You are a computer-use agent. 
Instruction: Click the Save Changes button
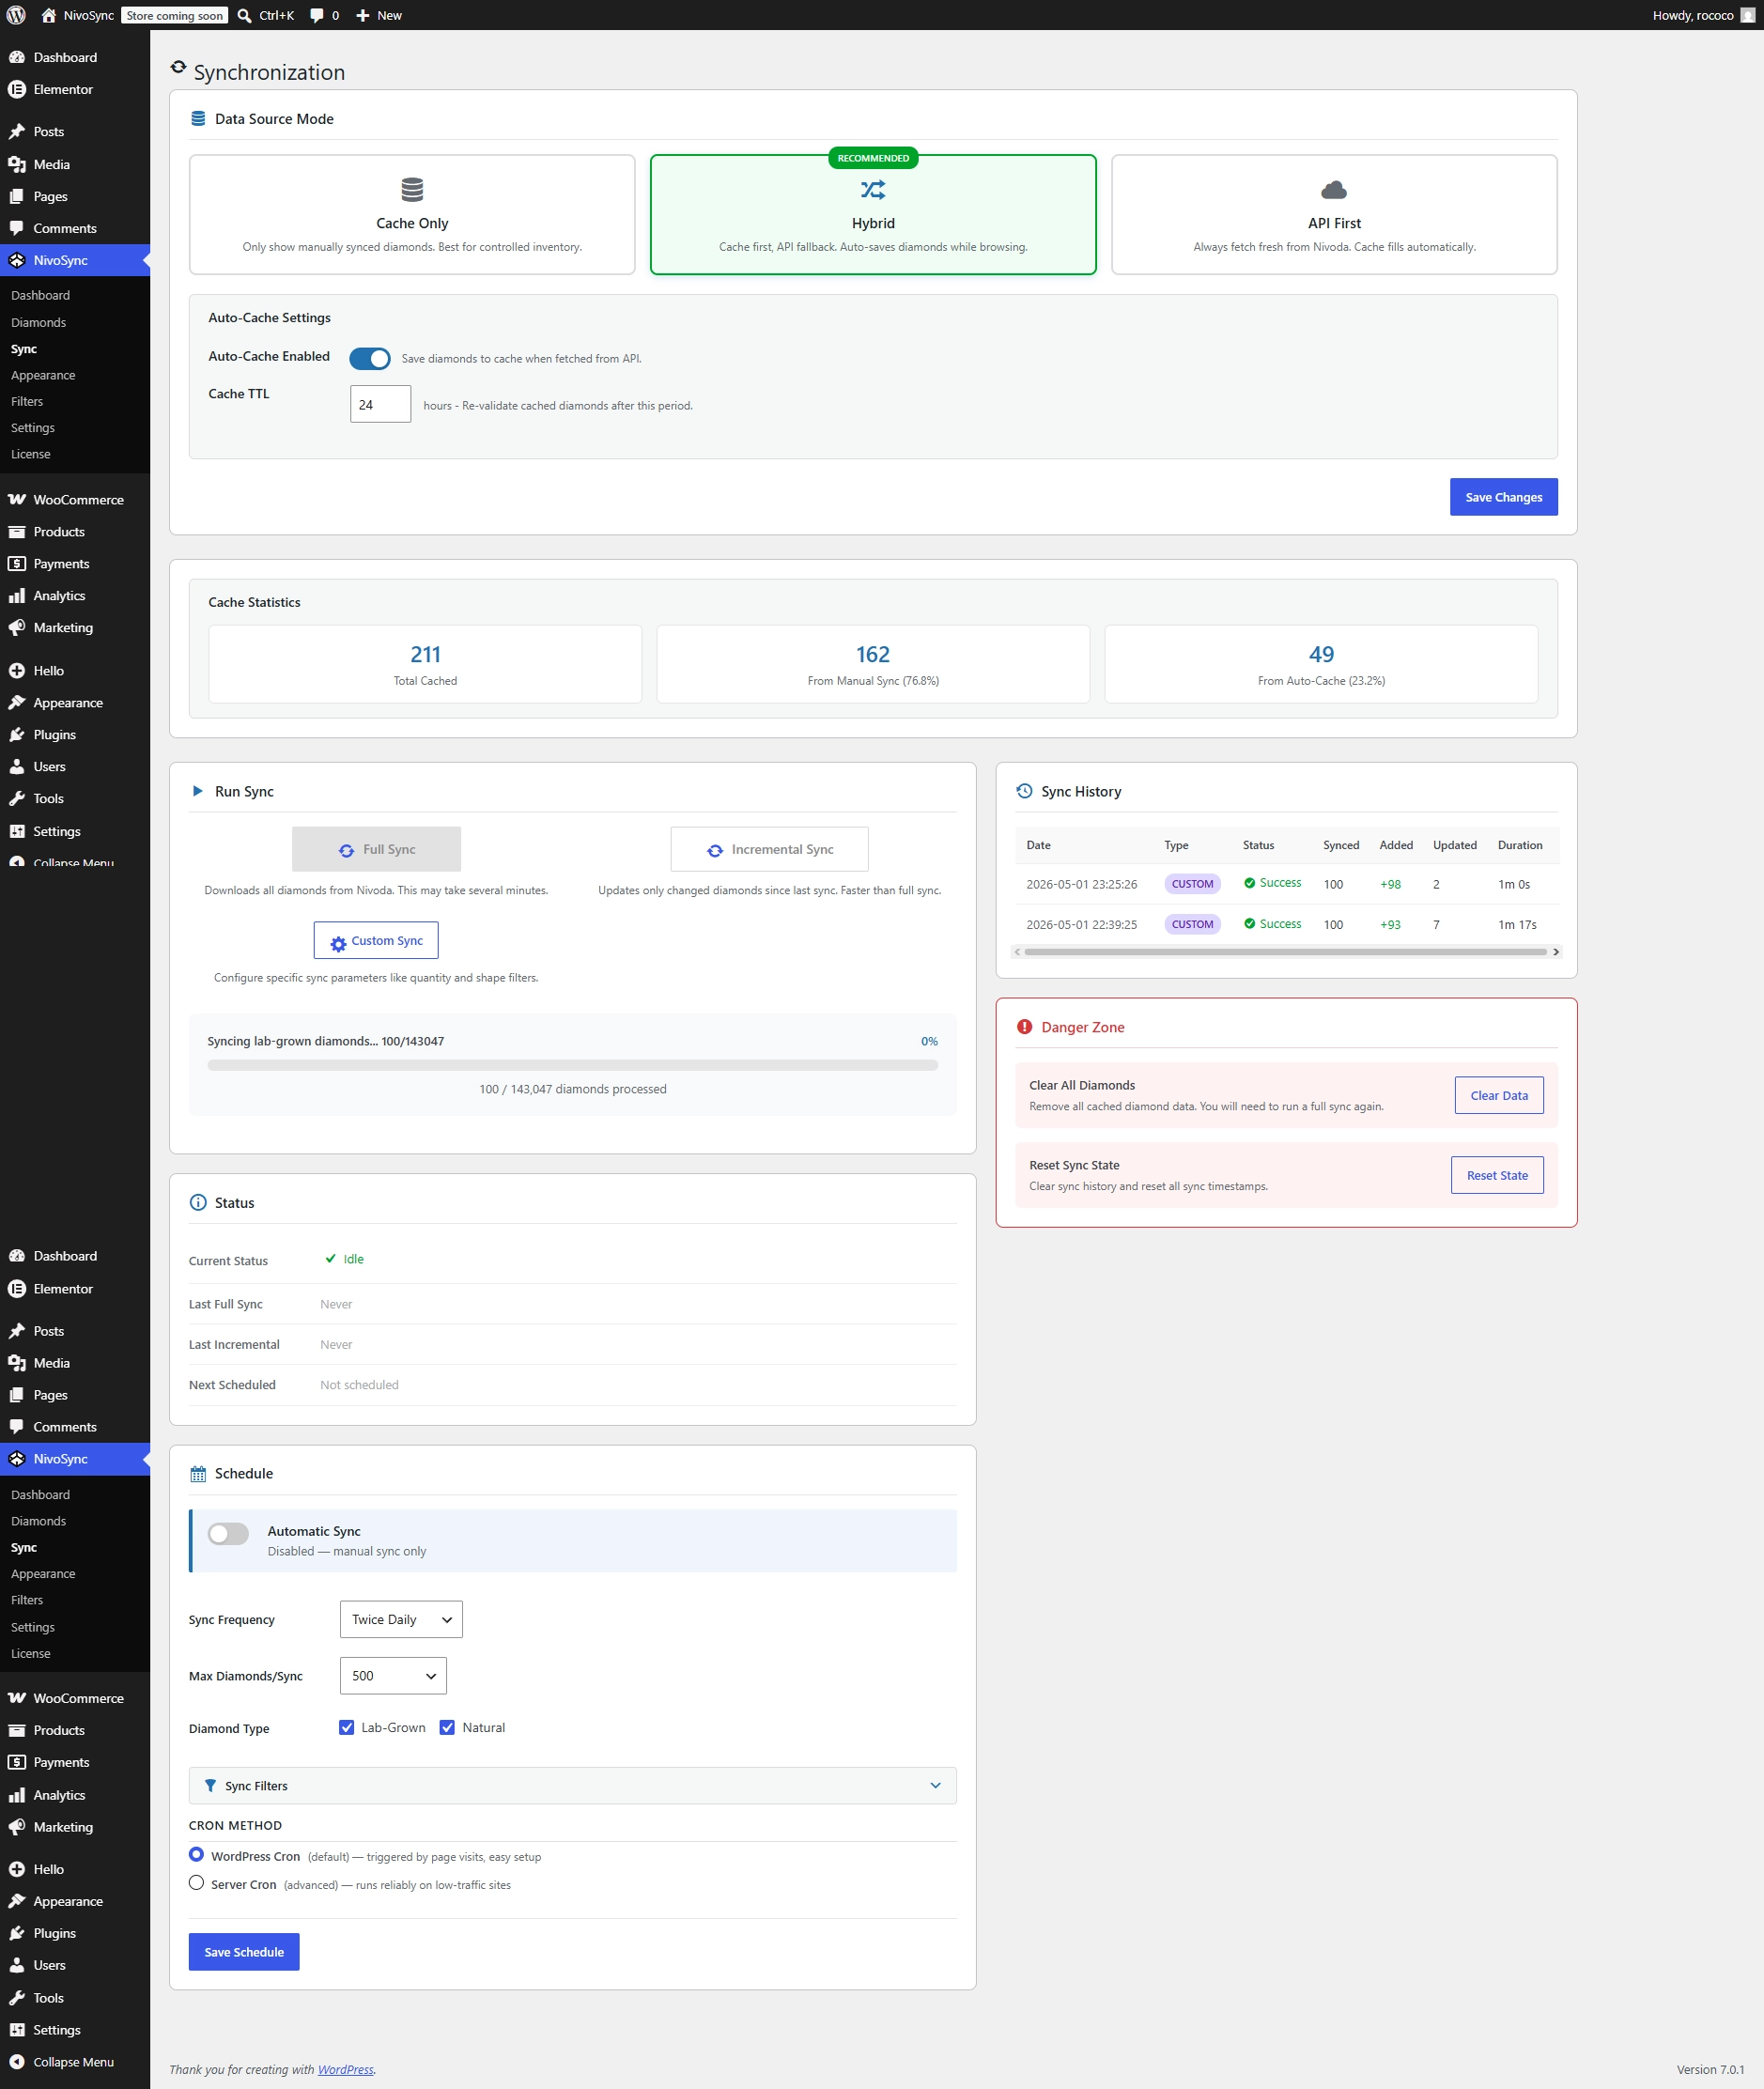[x=1503, y=497]
